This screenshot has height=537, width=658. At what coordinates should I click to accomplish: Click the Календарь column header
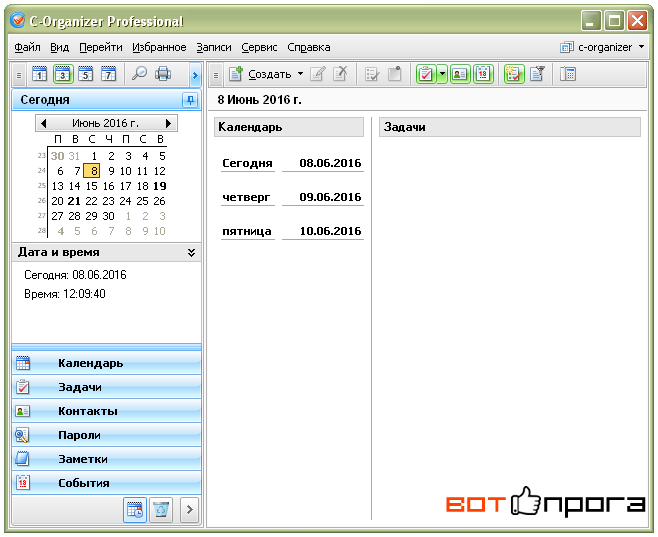pos(289,127)
